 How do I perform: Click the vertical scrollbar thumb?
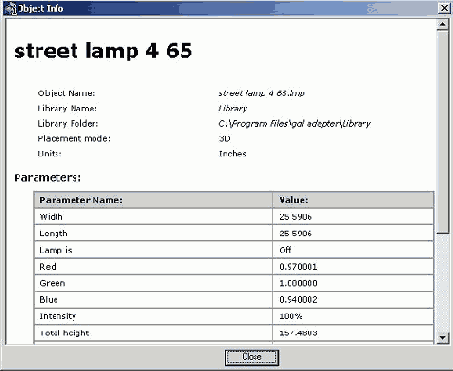coord(442,132)
